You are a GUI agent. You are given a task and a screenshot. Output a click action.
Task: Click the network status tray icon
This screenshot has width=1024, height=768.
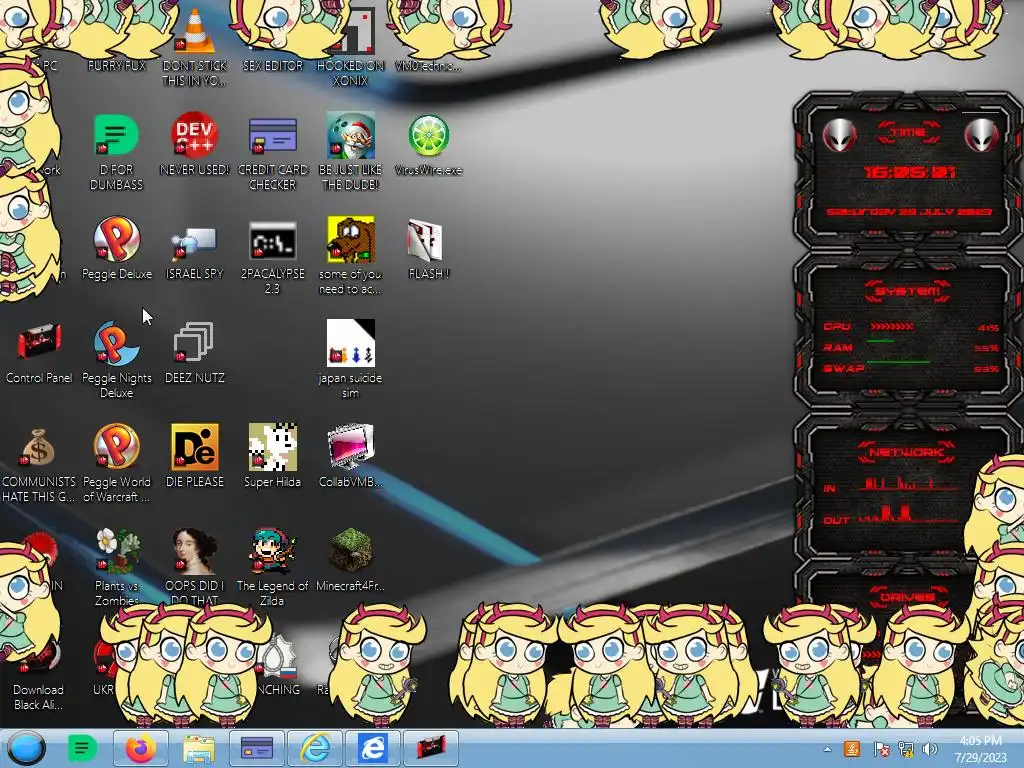[906, 748]
